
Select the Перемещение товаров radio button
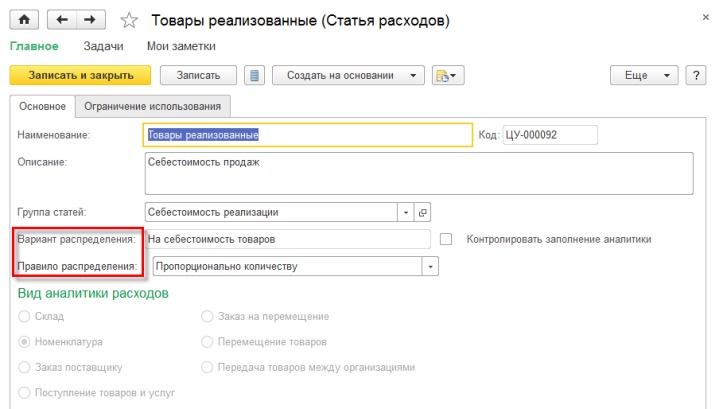207,342
